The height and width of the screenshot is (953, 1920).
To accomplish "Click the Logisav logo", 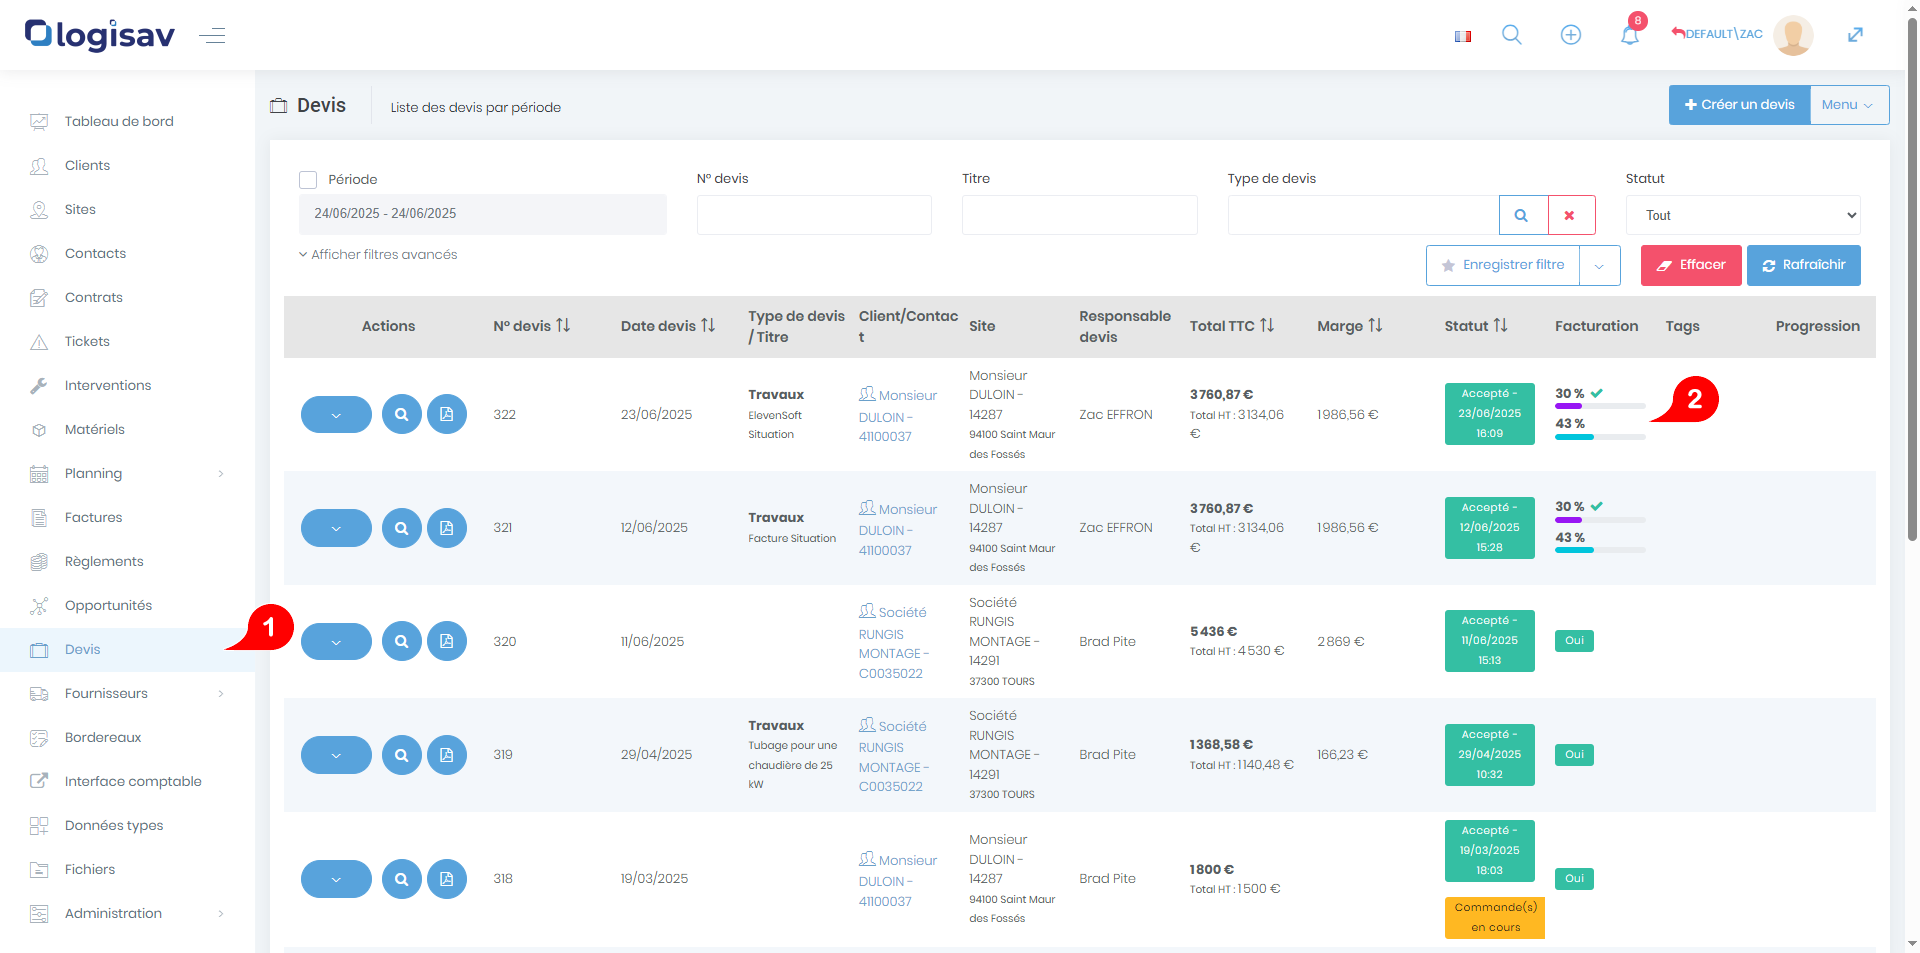I will [x=100, y=35].
